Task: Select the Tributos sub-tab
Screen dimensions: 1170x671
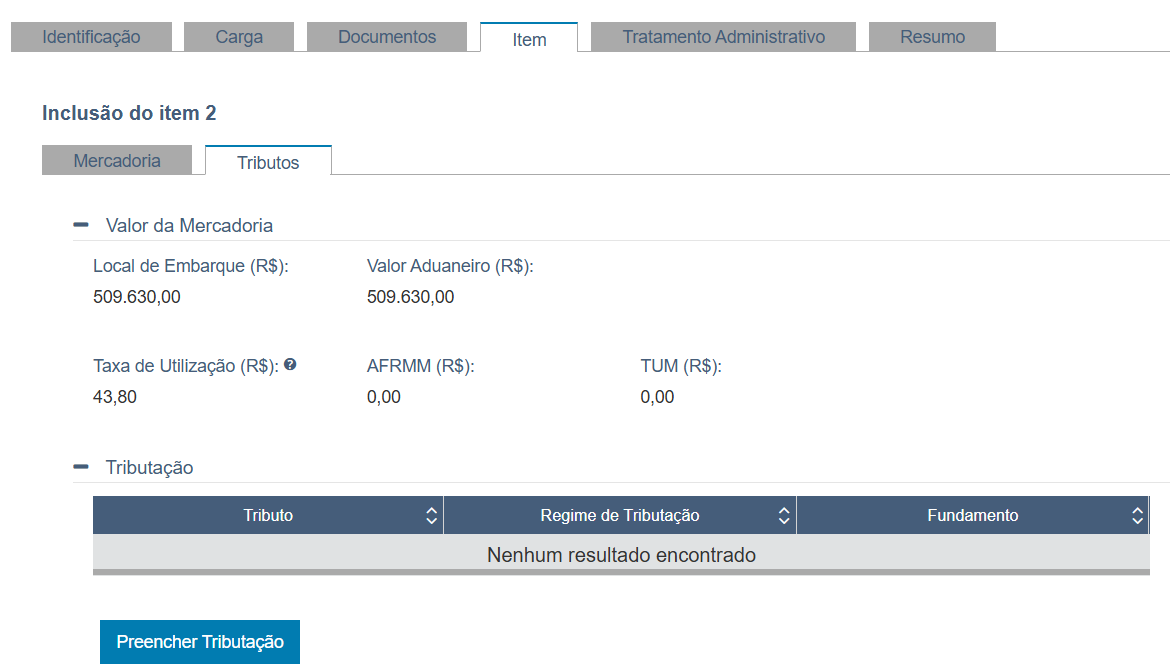Action: [268, 161]
